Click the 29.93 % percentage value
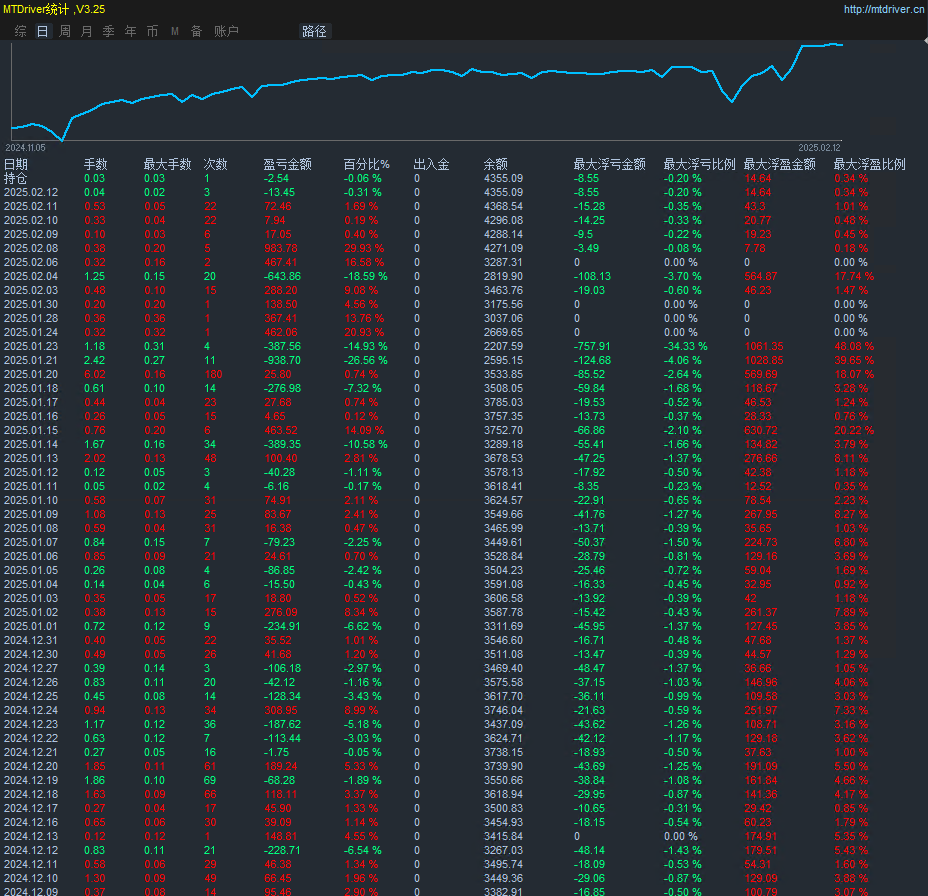928x896 pixels. 364,249
